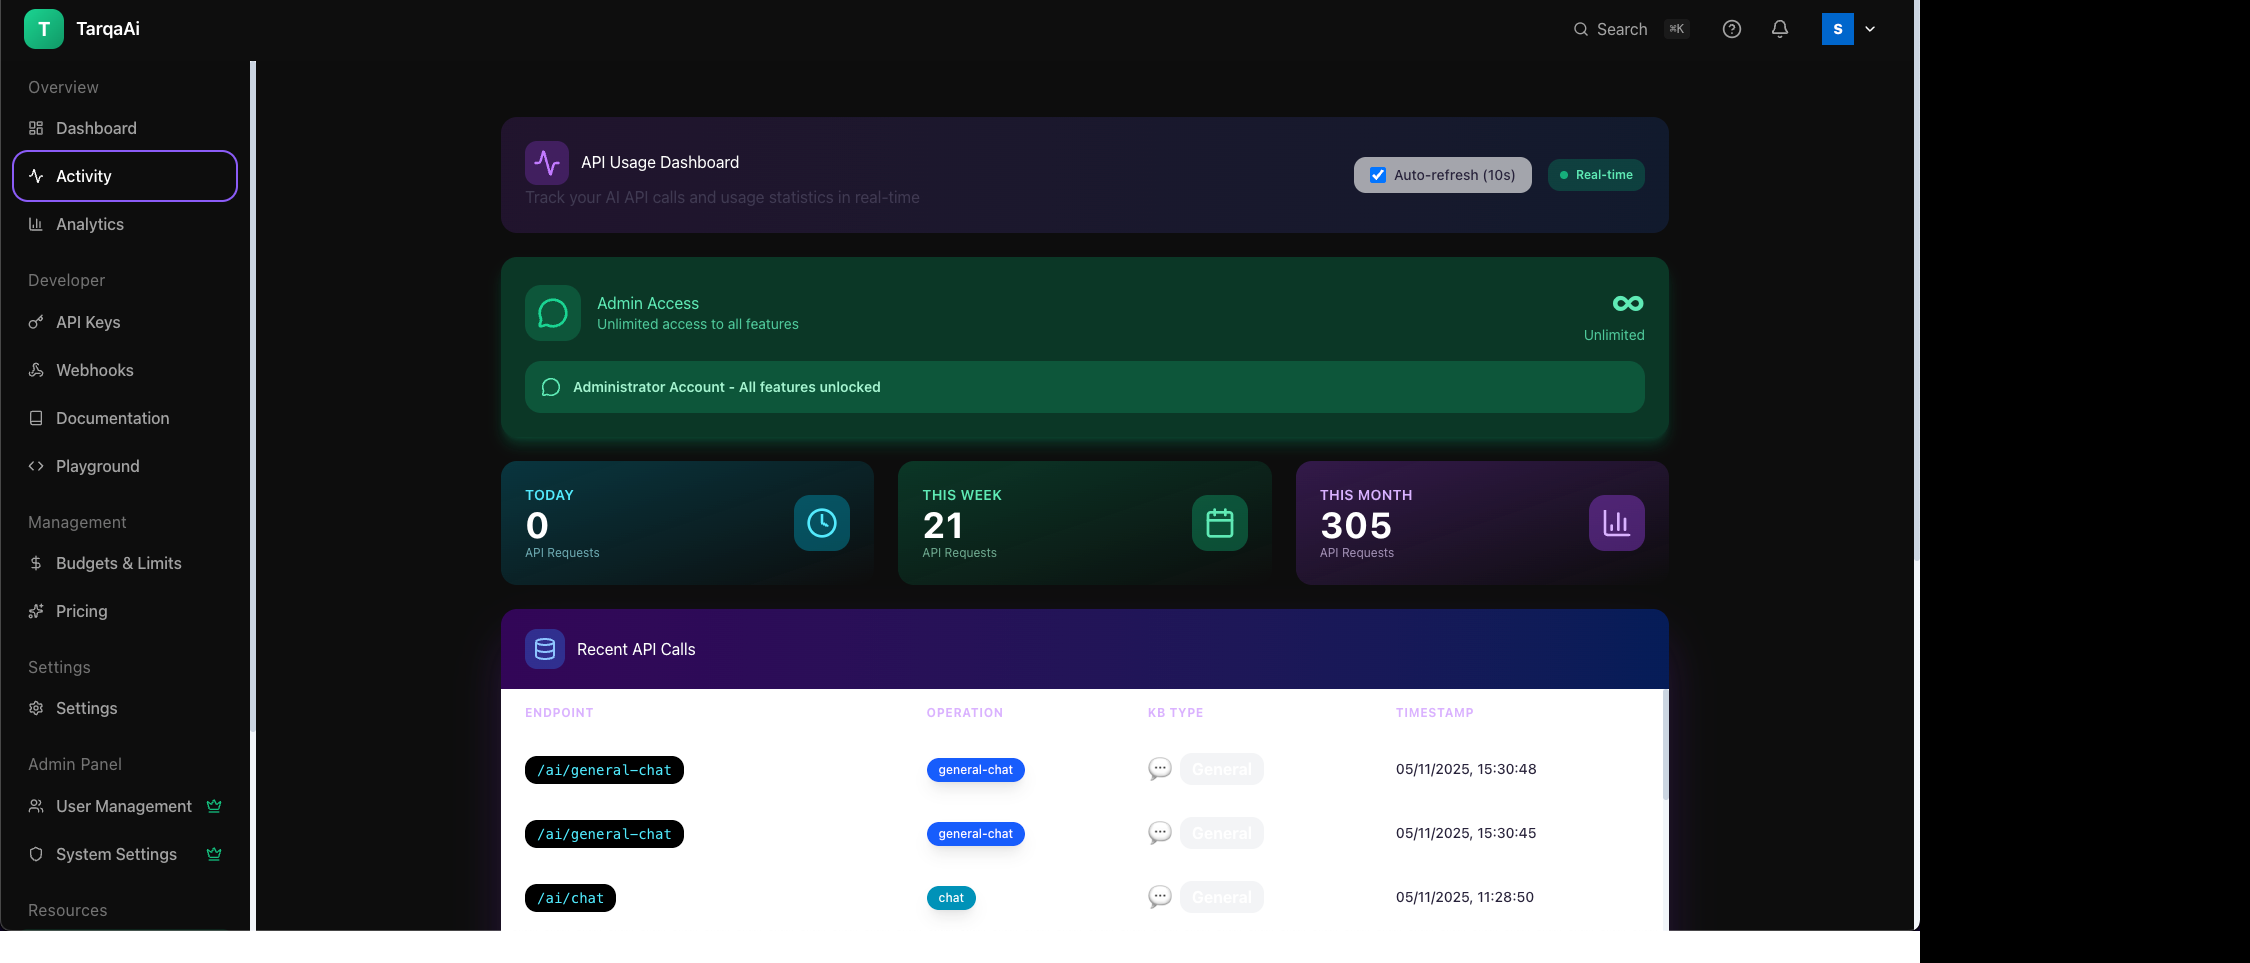Click the /ai/chat endpoint tag
The width and height of the screenshot is (2250, 963).
point(570,898)
